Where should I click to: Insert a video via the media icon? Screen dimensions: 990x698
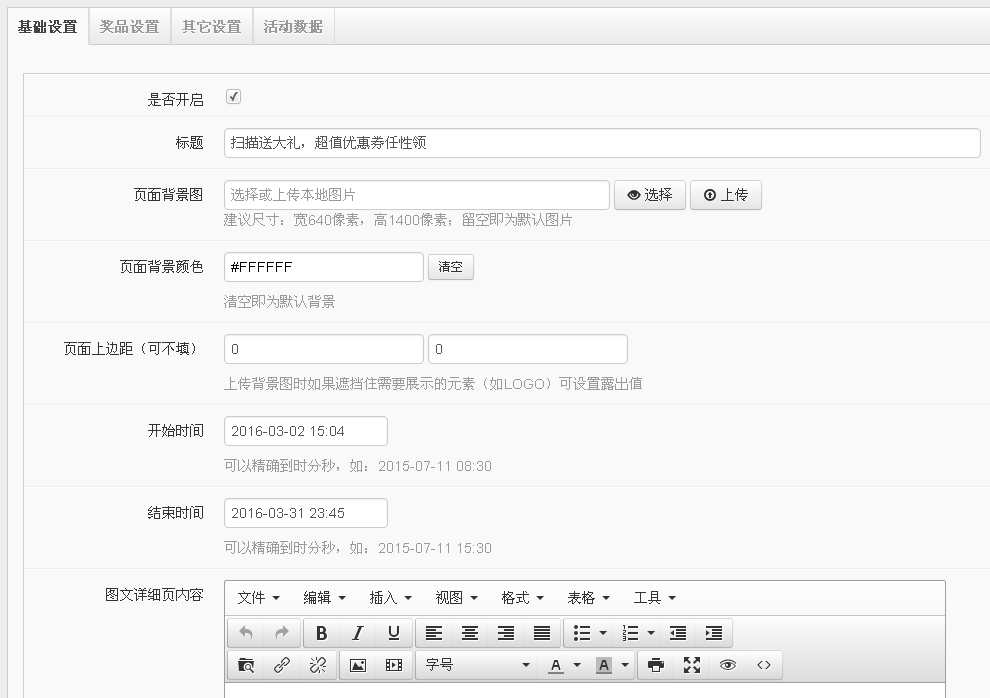point(391,663)
